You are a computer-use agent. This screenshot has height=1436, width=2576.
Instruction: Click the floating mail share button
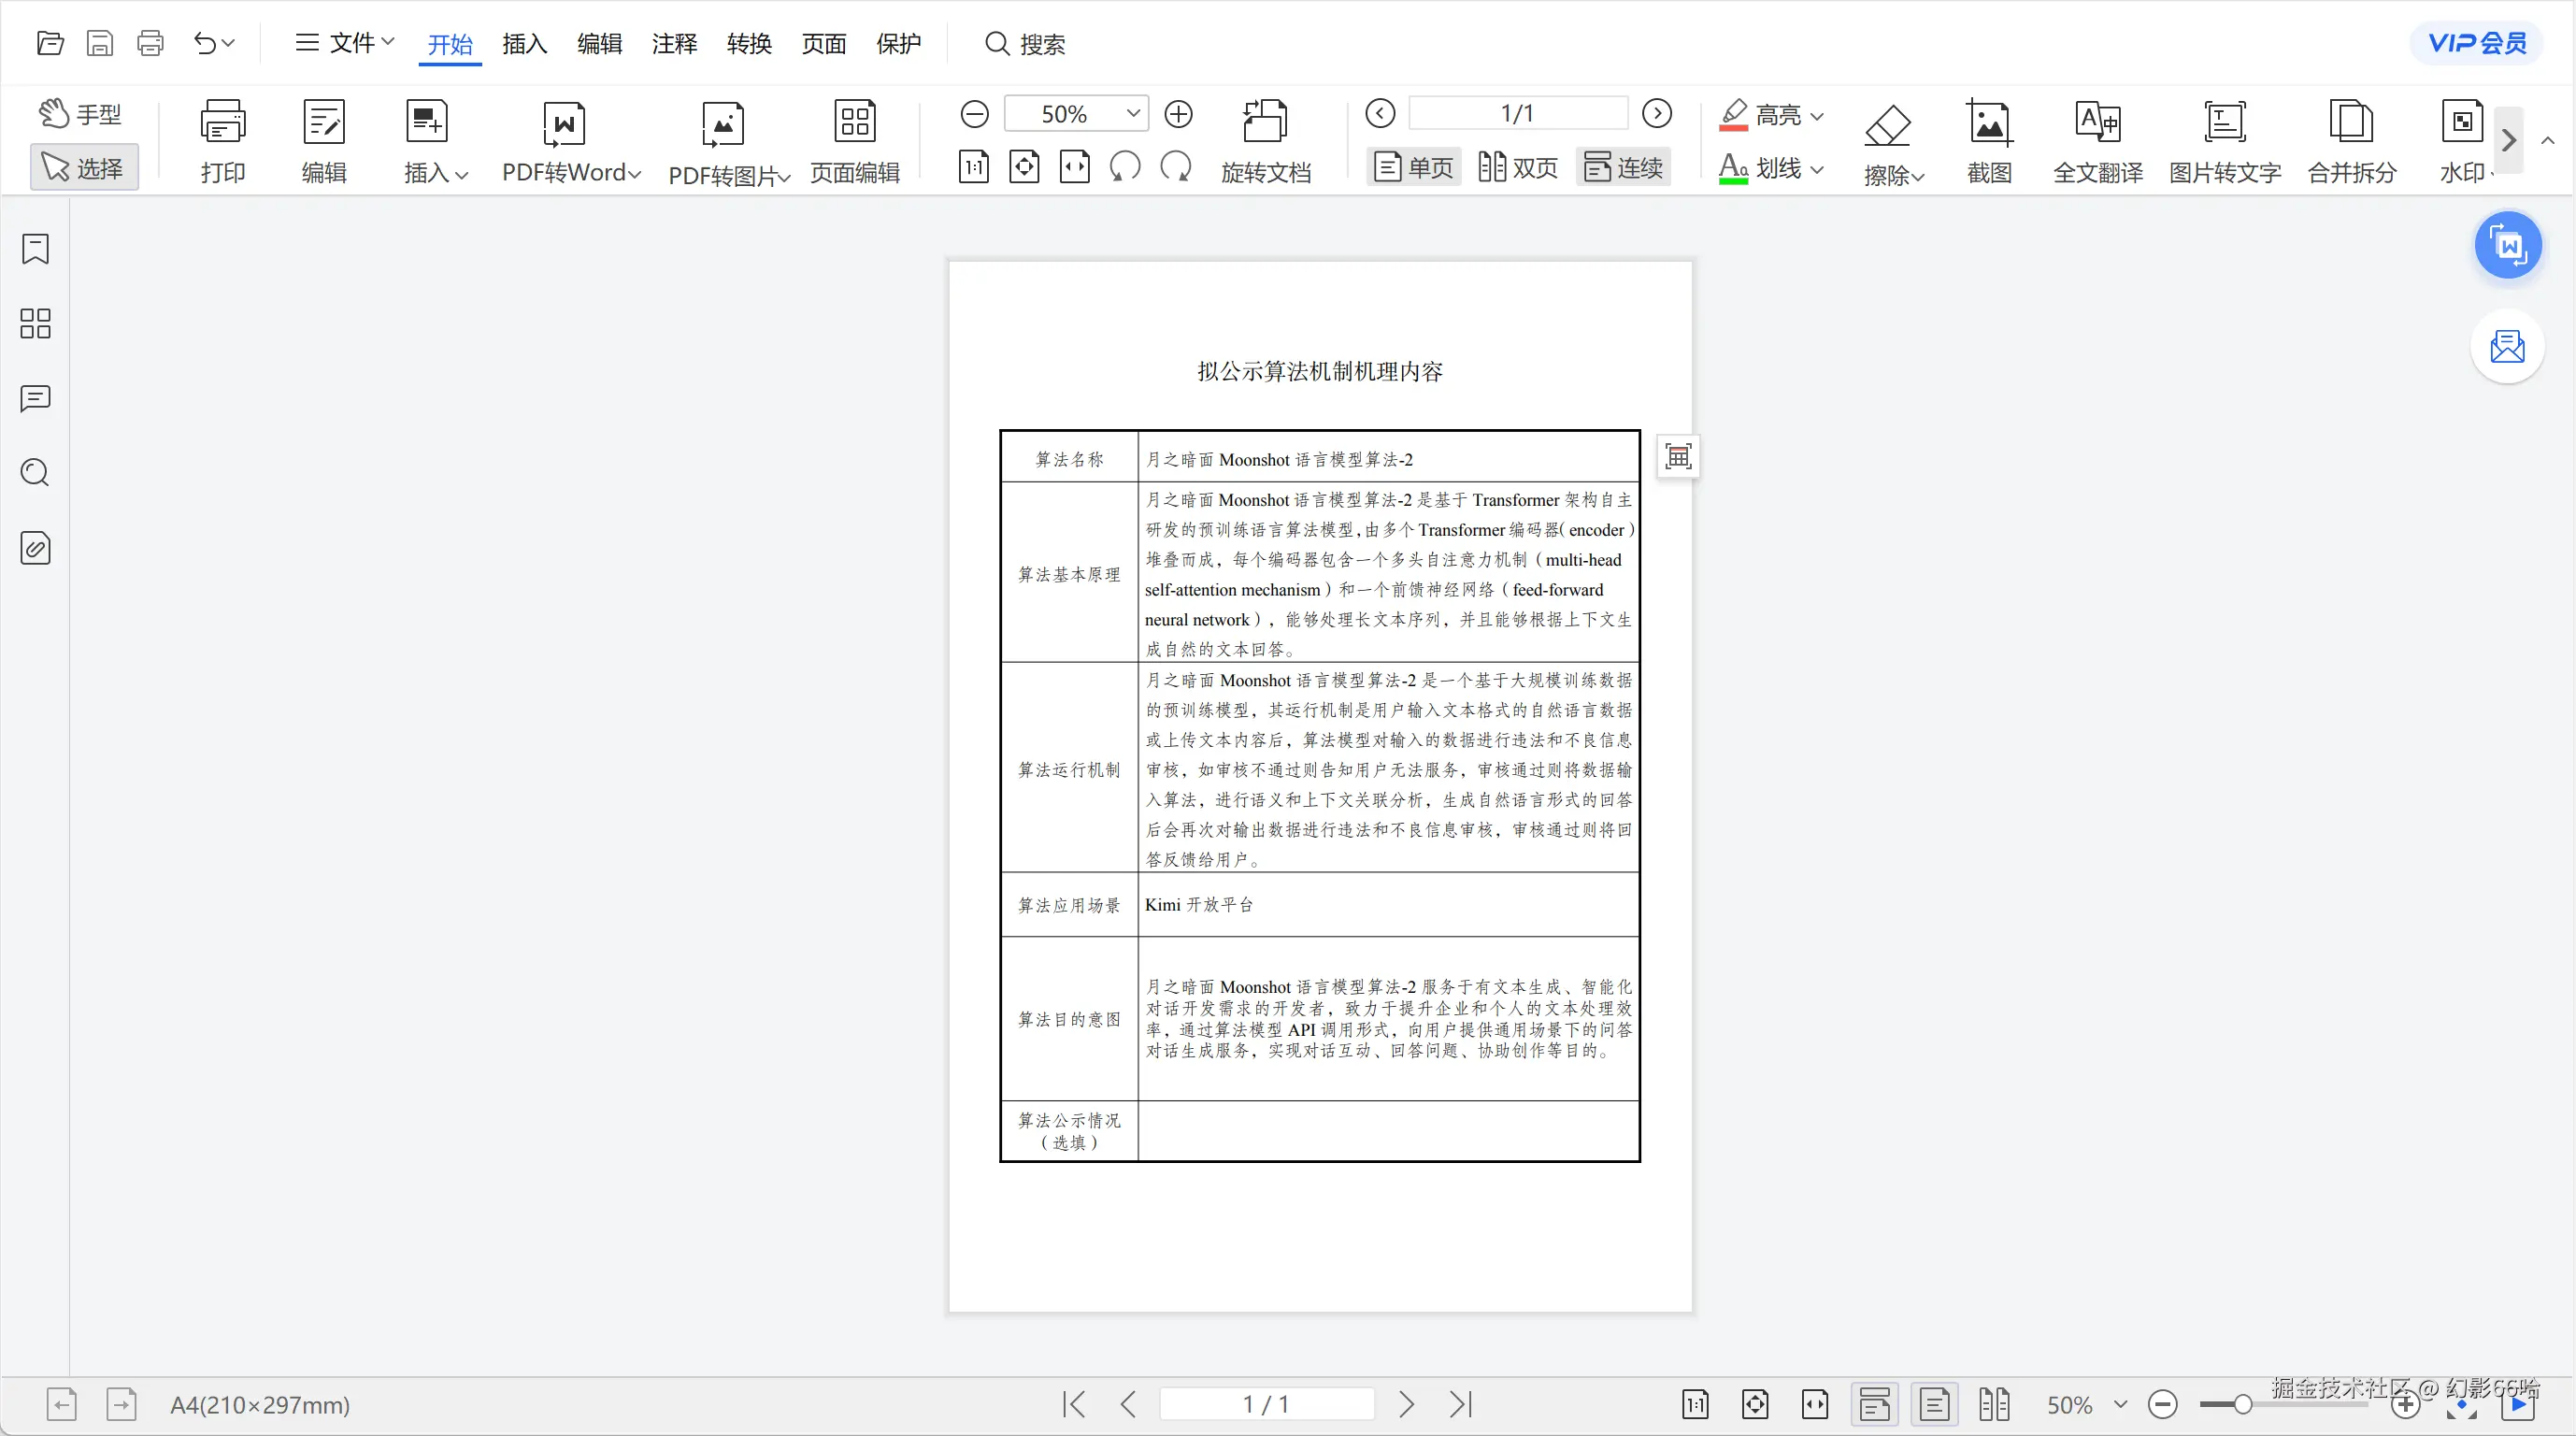point(2507,346)
